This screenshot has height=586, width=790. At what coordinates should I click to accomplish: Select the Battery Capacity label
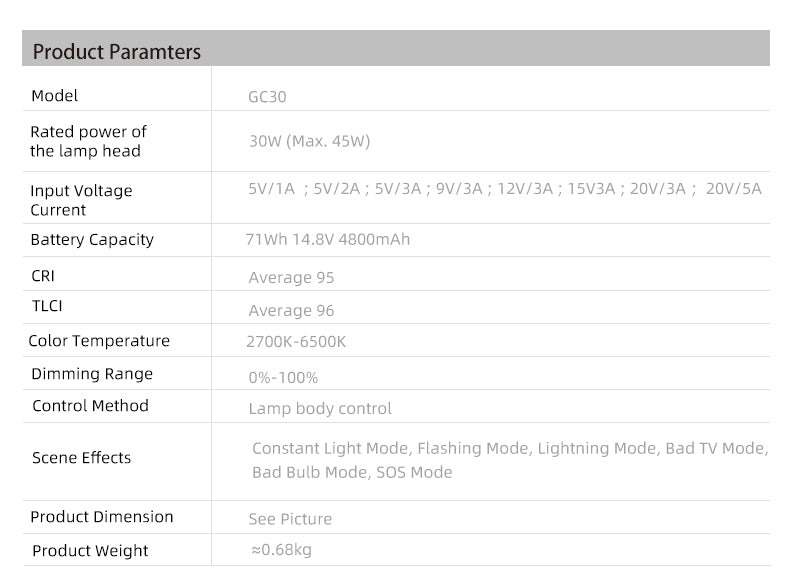[x=92, y=240]
